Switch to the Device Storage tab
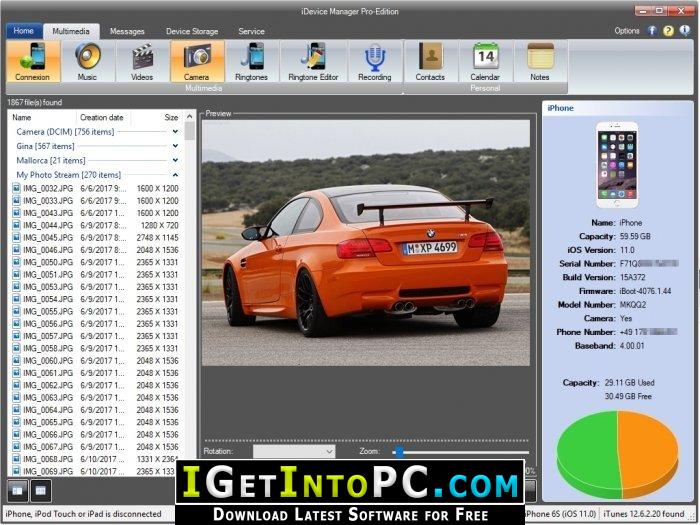The width and height of the screenshot is (700, 525). coord(192,31)
